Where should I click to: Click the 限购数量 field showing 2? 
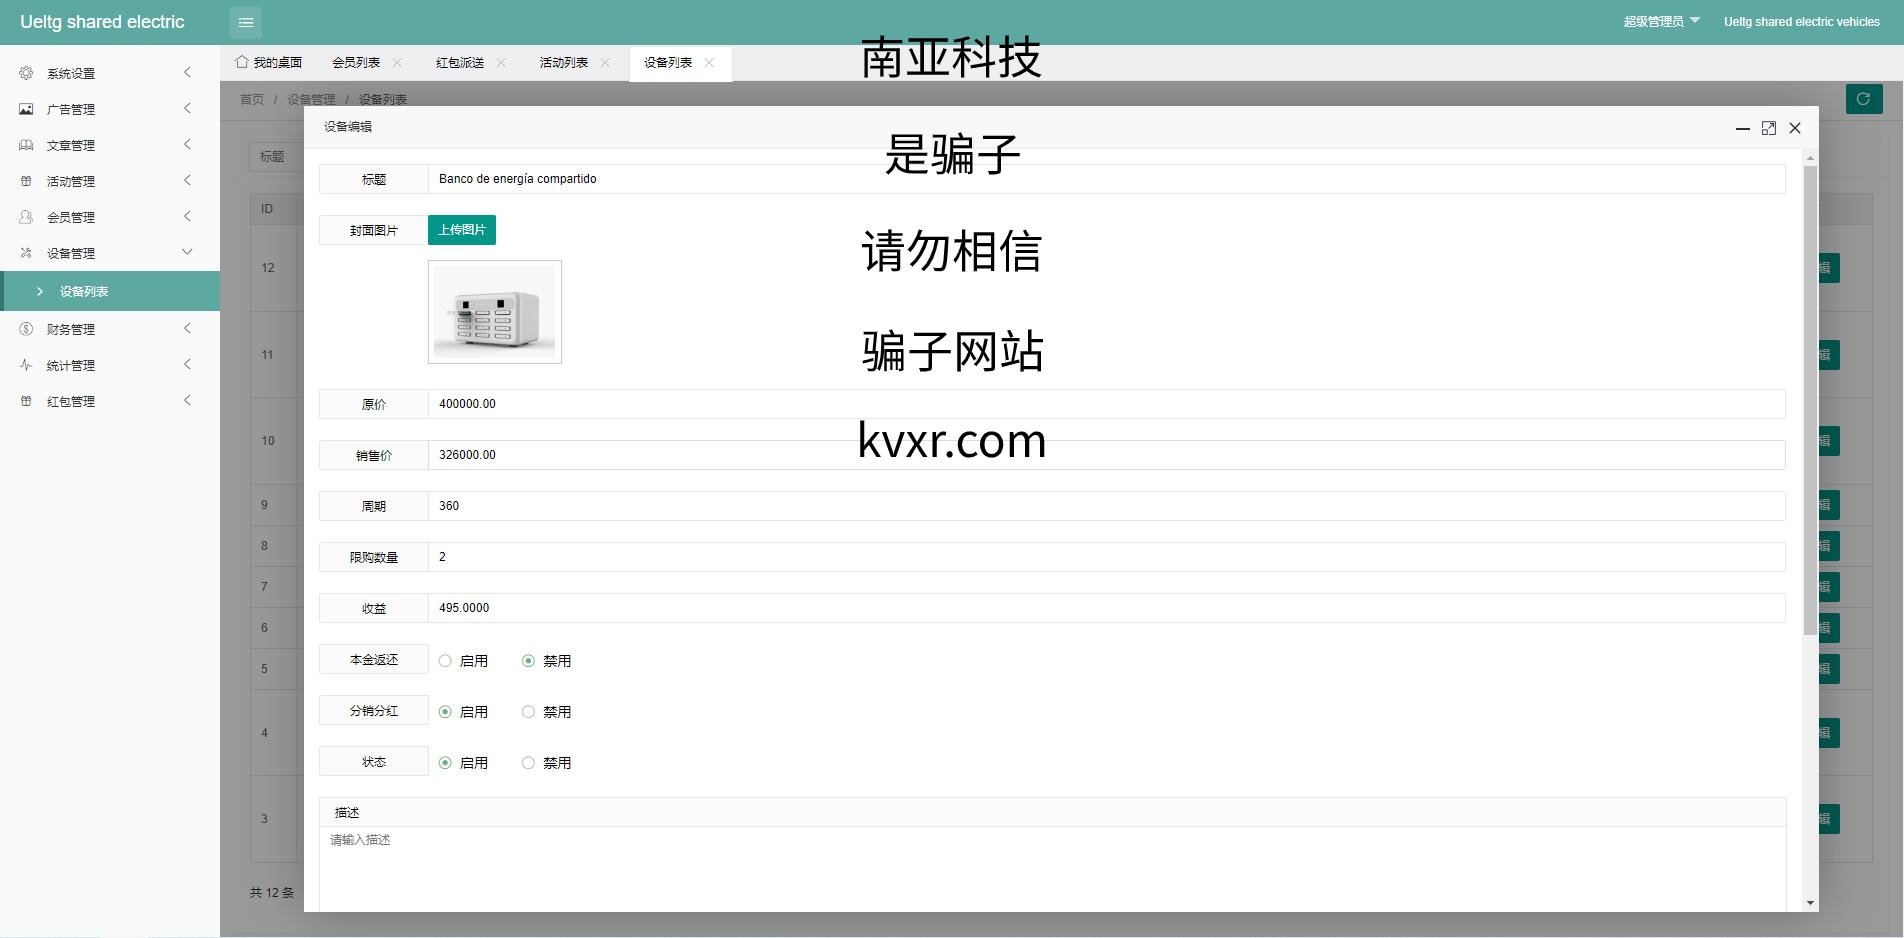(x=1106, y=557)
